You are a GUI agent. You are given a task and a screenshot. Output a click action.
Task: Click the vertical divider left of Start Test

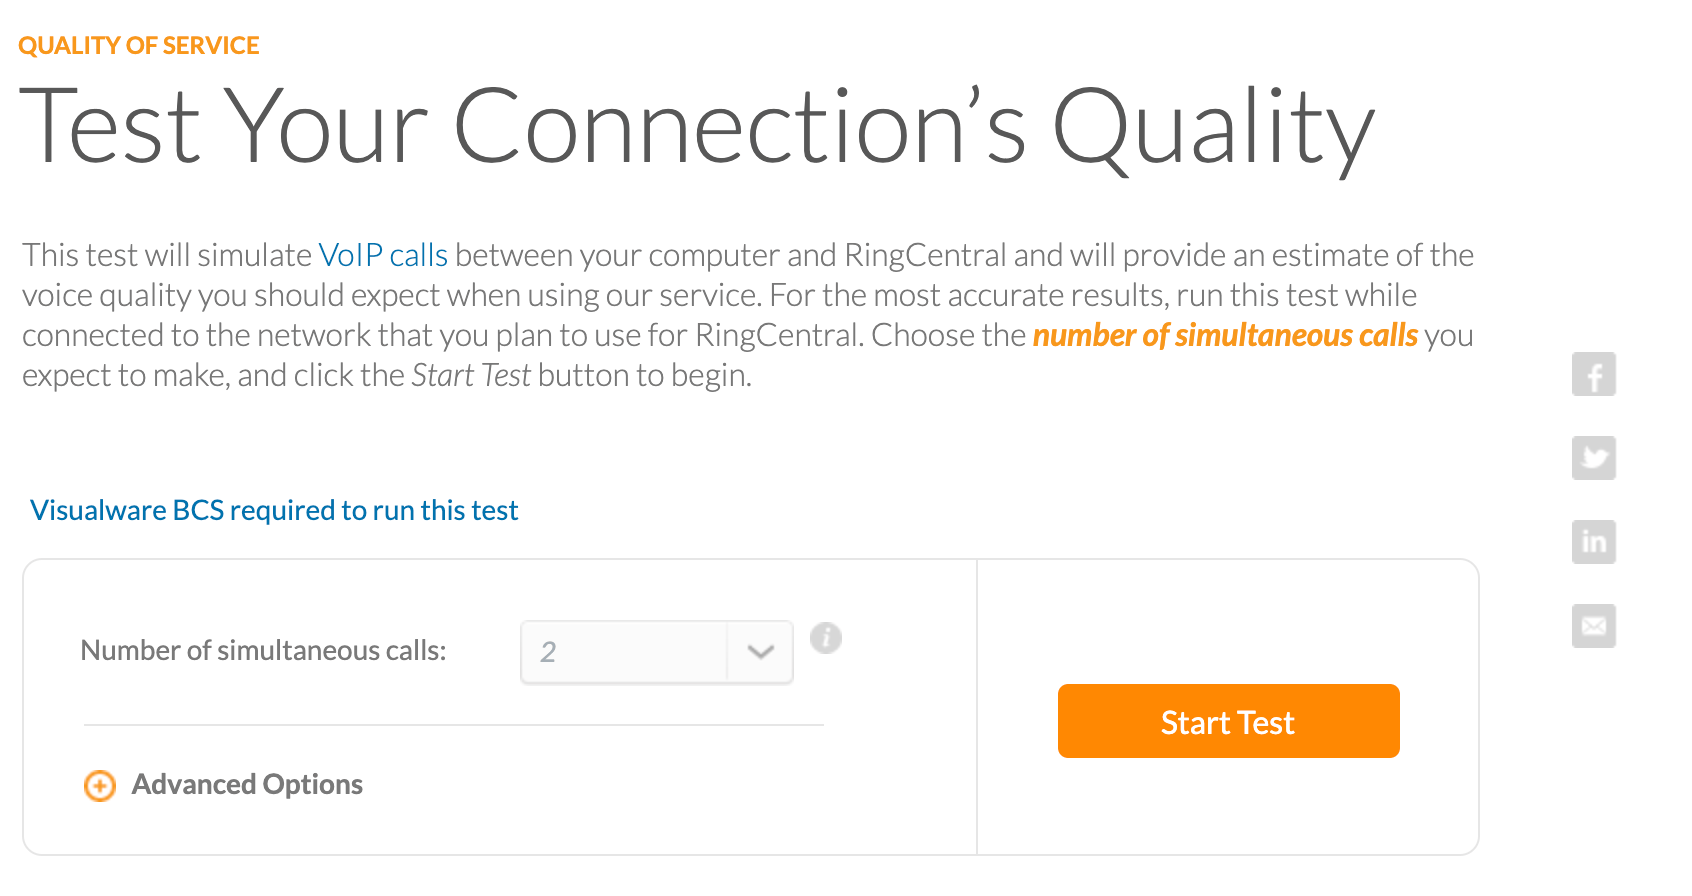pyautogui.click(x=977, y=706)
